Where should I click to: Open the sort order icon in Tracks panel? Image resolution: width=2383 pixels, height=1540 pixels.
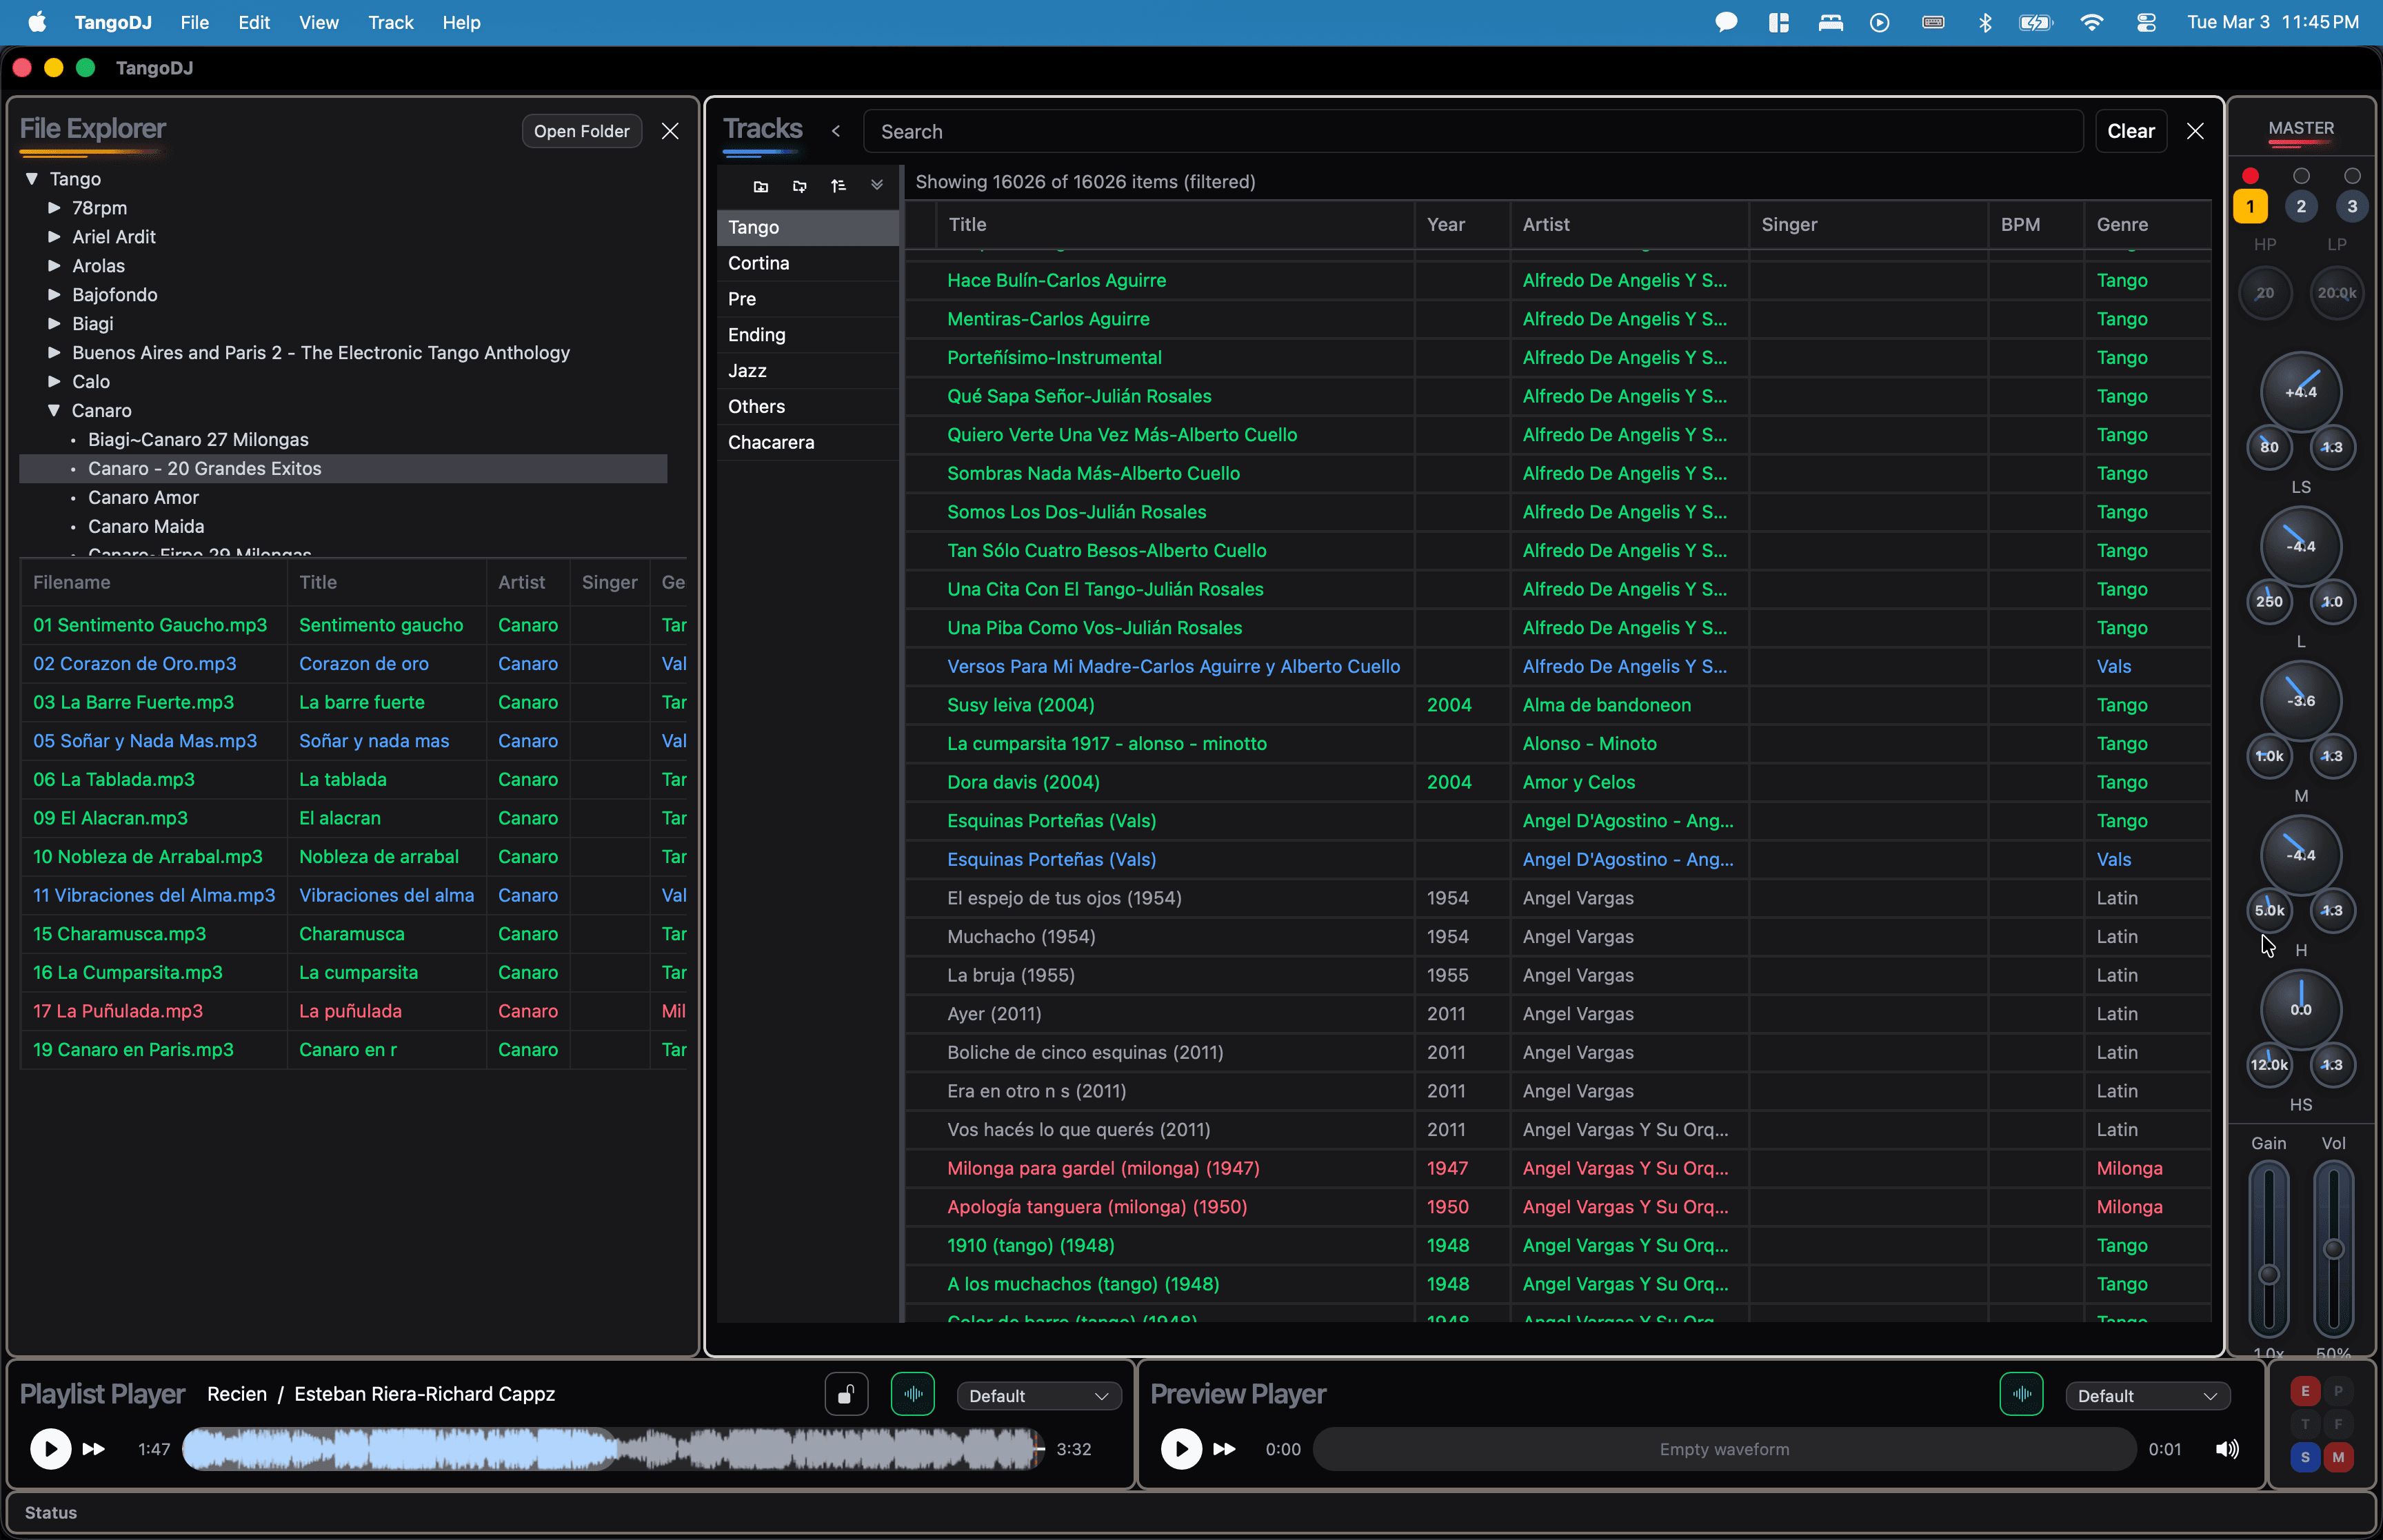839,186
